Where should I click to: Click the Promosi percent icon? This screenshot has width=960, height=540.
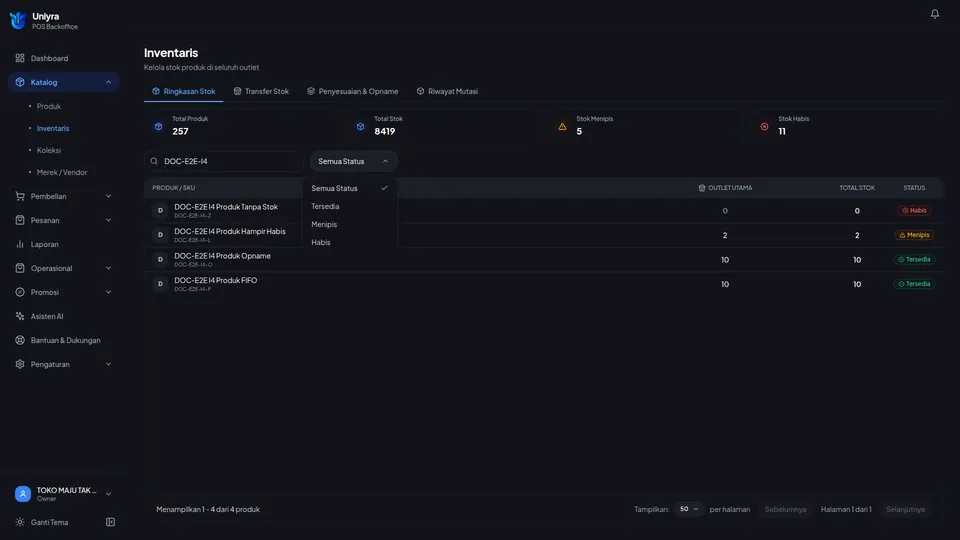[20, 292]
